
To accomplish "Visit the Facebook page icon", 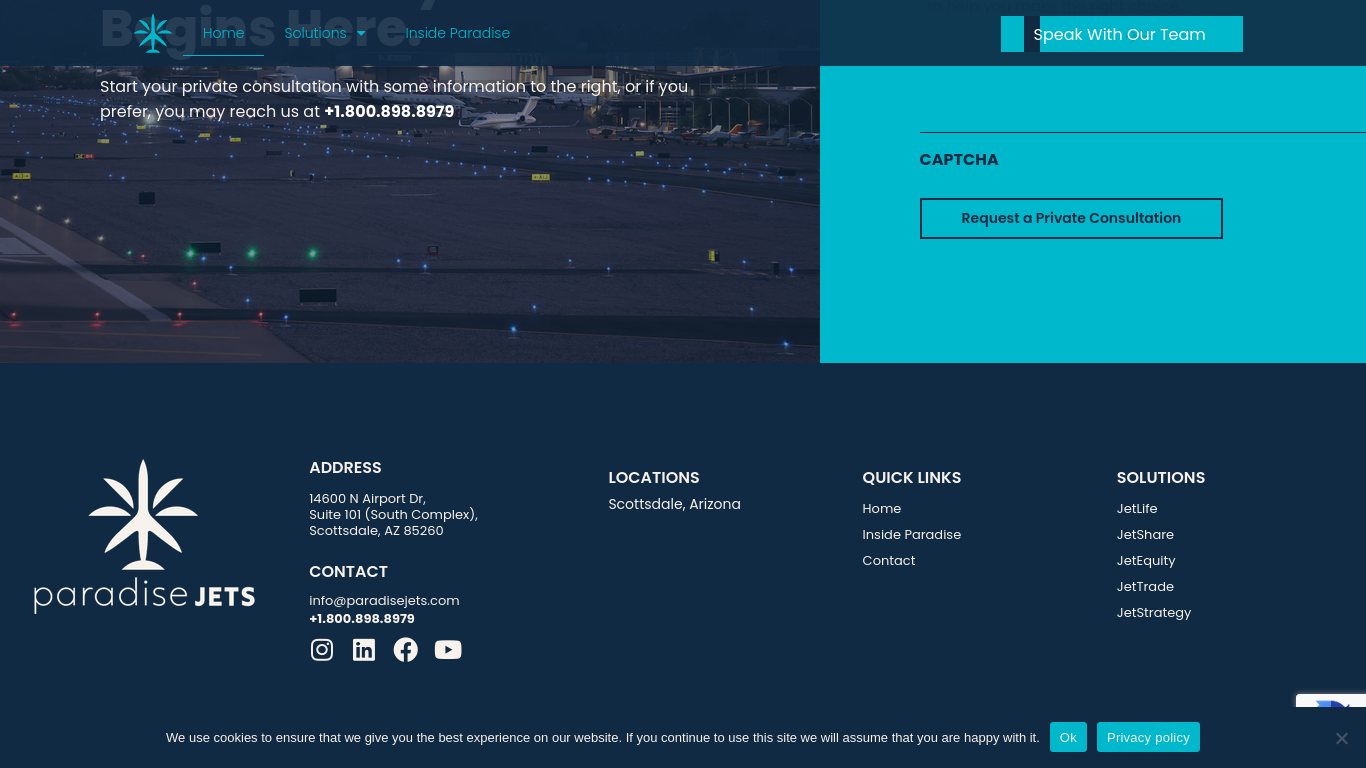I will 405,650.
